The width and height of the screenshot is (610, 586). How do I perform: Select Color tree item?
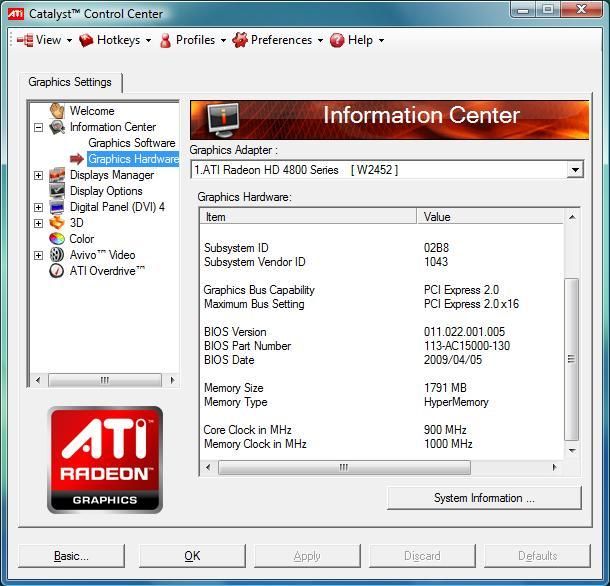tap(82, 239)
